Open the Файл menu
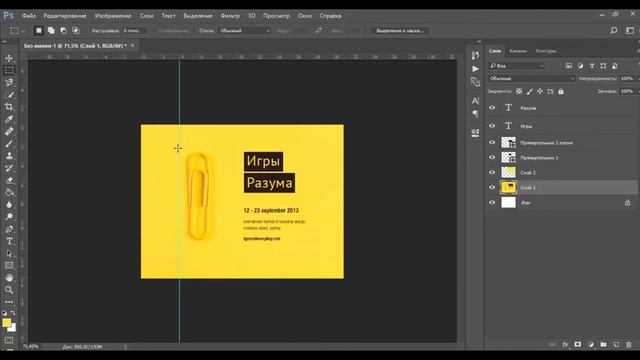The image size is (640, 360). tap(29, 16)
